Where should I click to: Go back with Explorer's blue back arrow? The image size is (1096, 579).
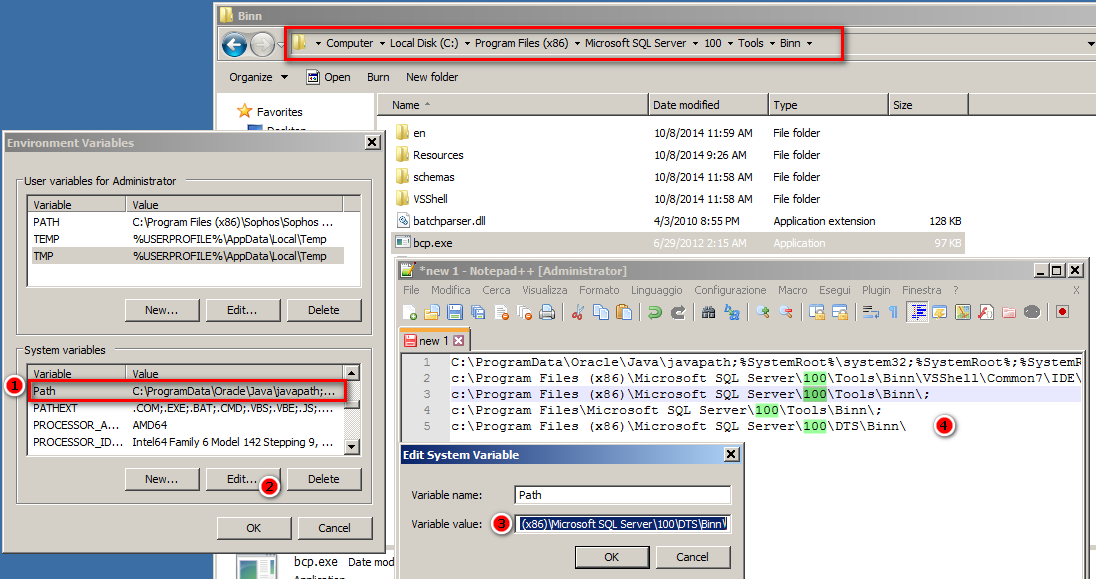pos(234,44)
